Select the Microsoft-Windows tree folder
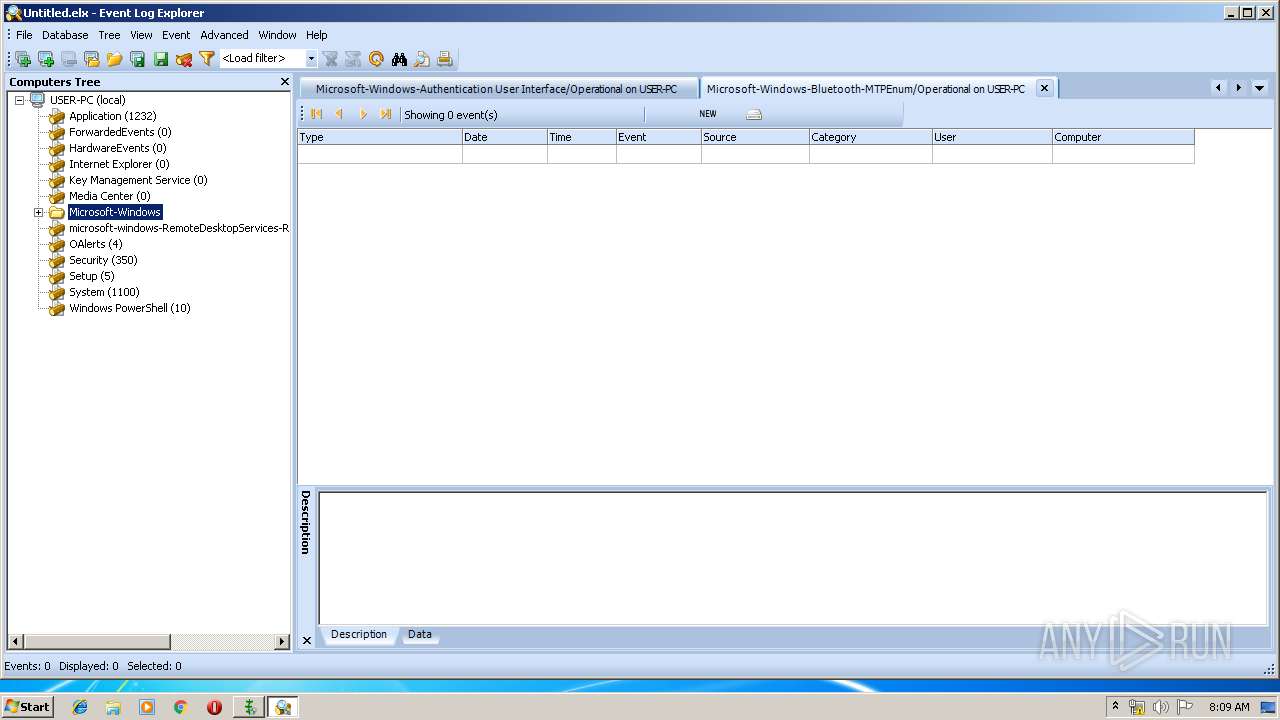1280x720 pixels. point(115,212)
